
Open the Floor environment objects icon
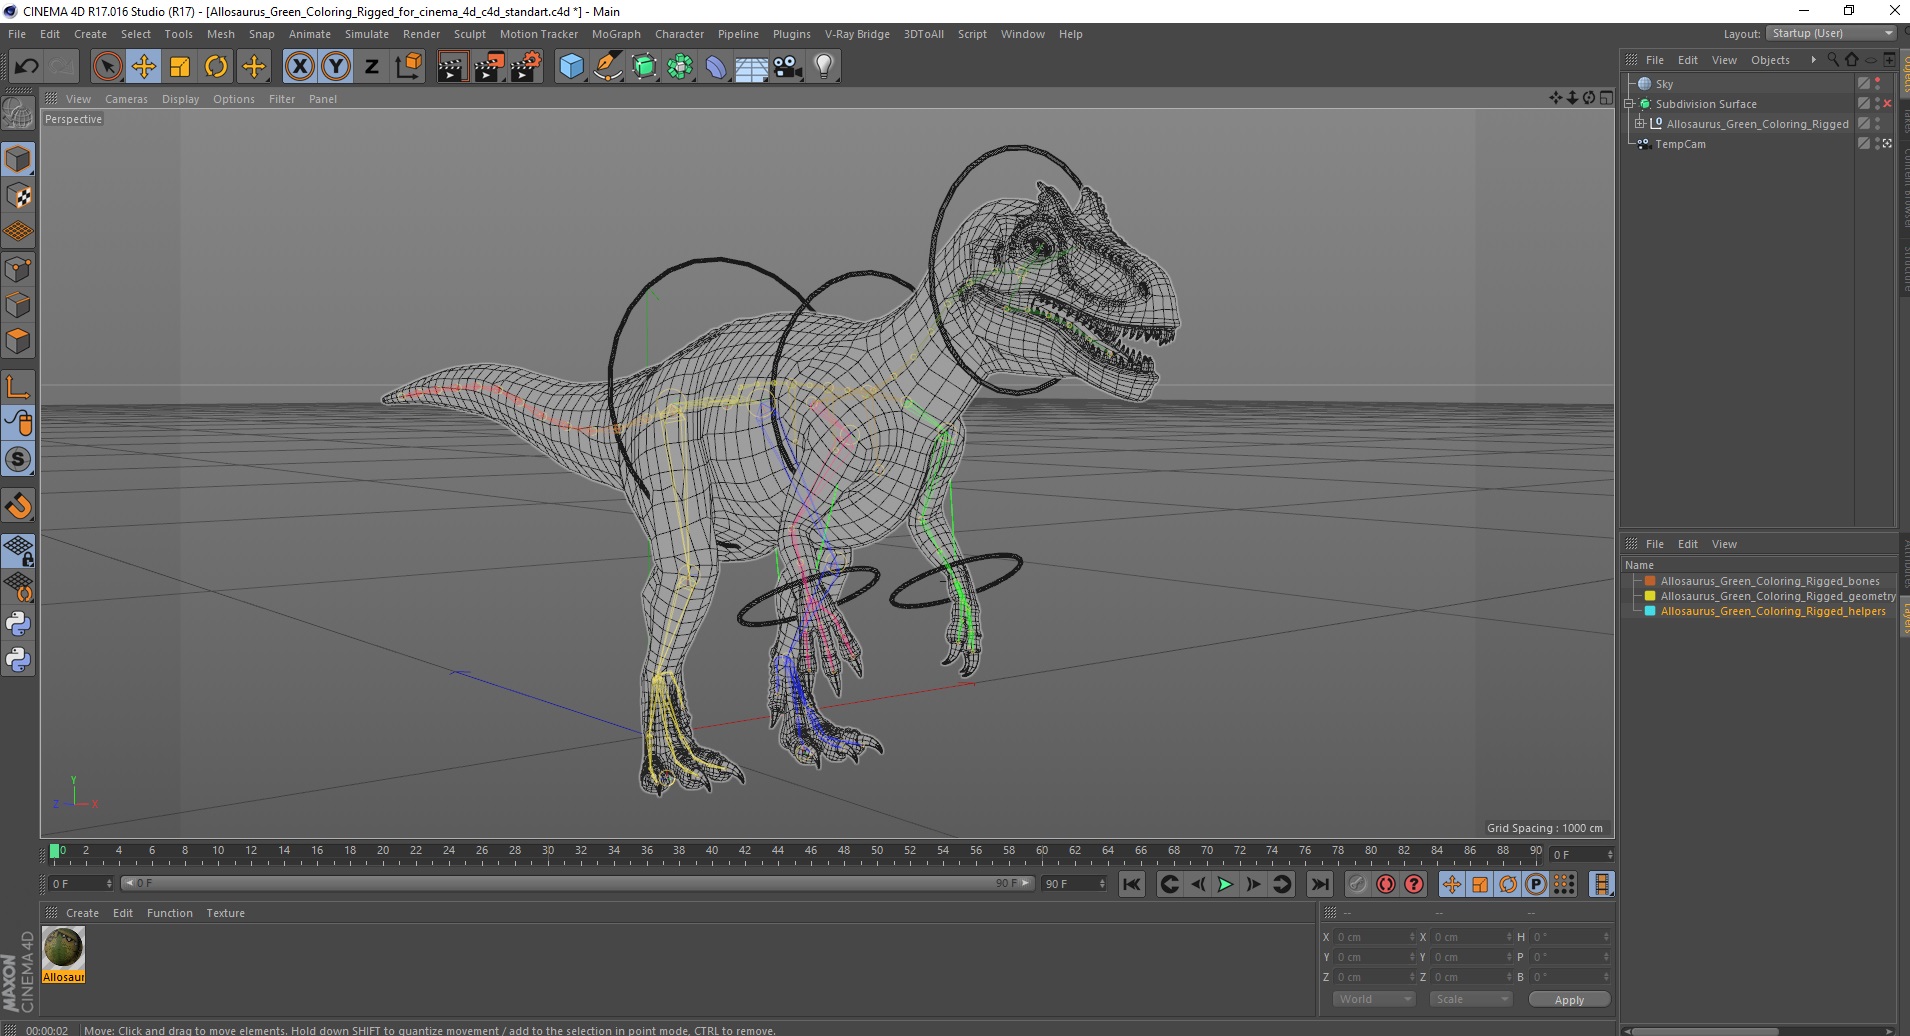click(752, 67)
